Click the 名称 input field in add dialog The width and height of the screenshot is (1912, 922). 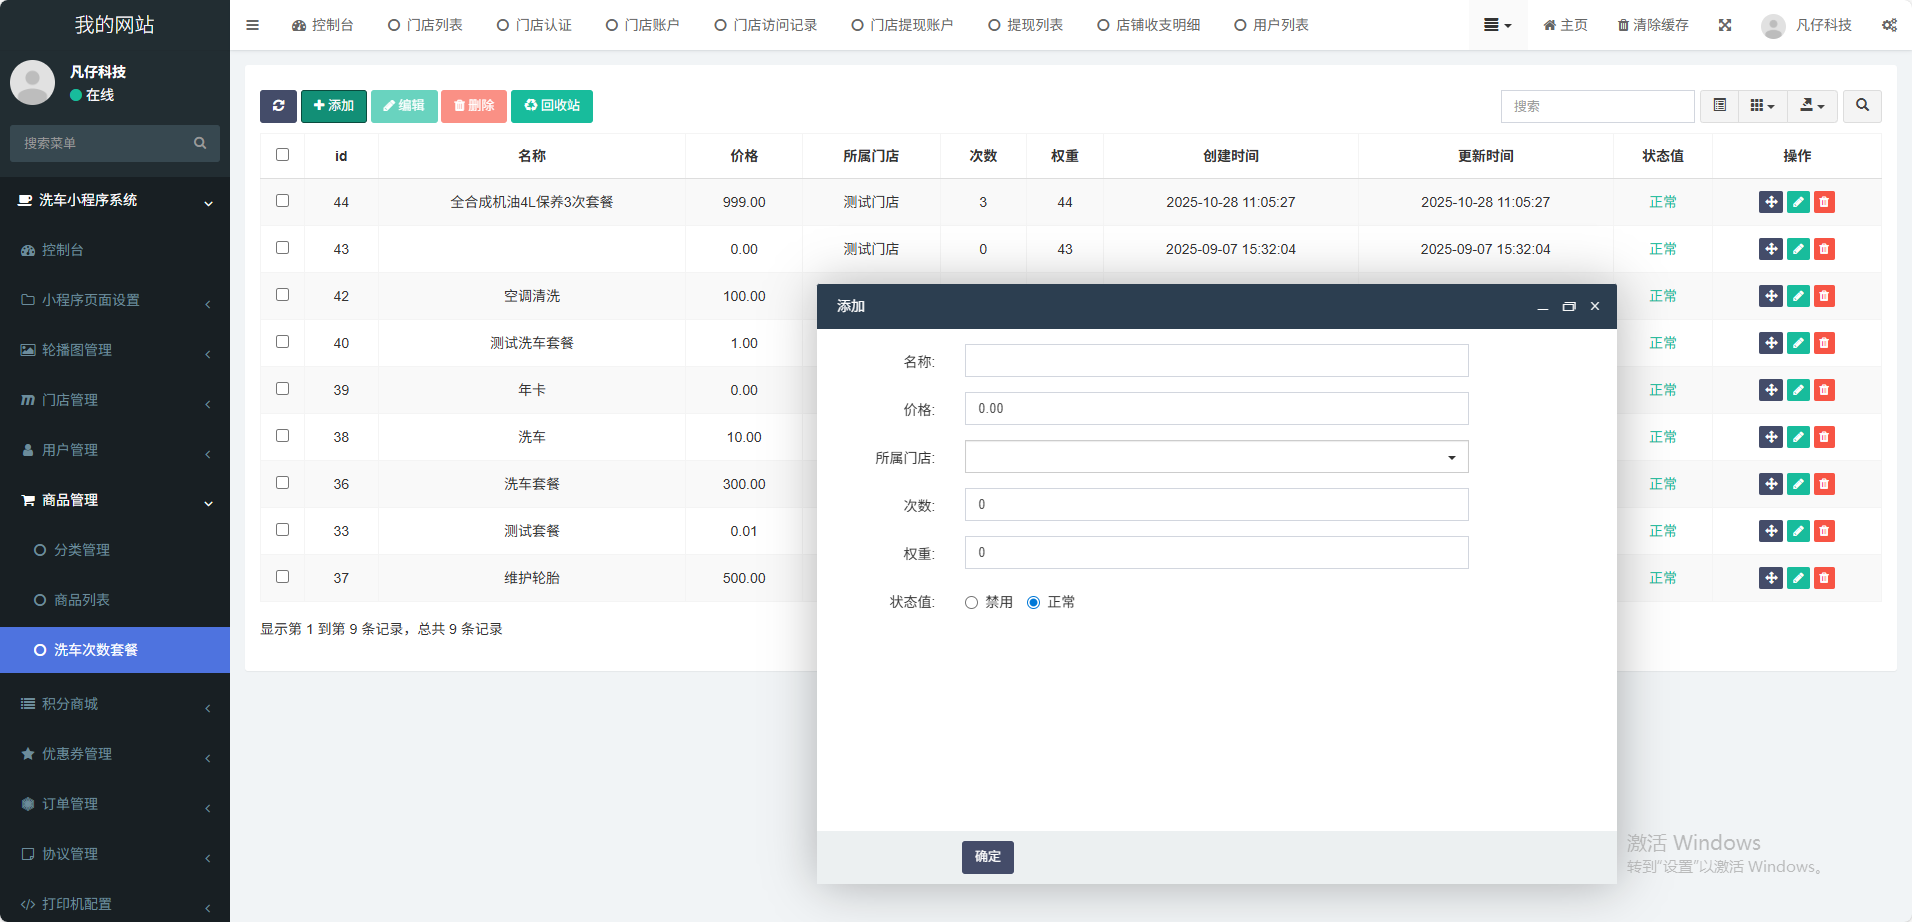(x=1216, y=361)
